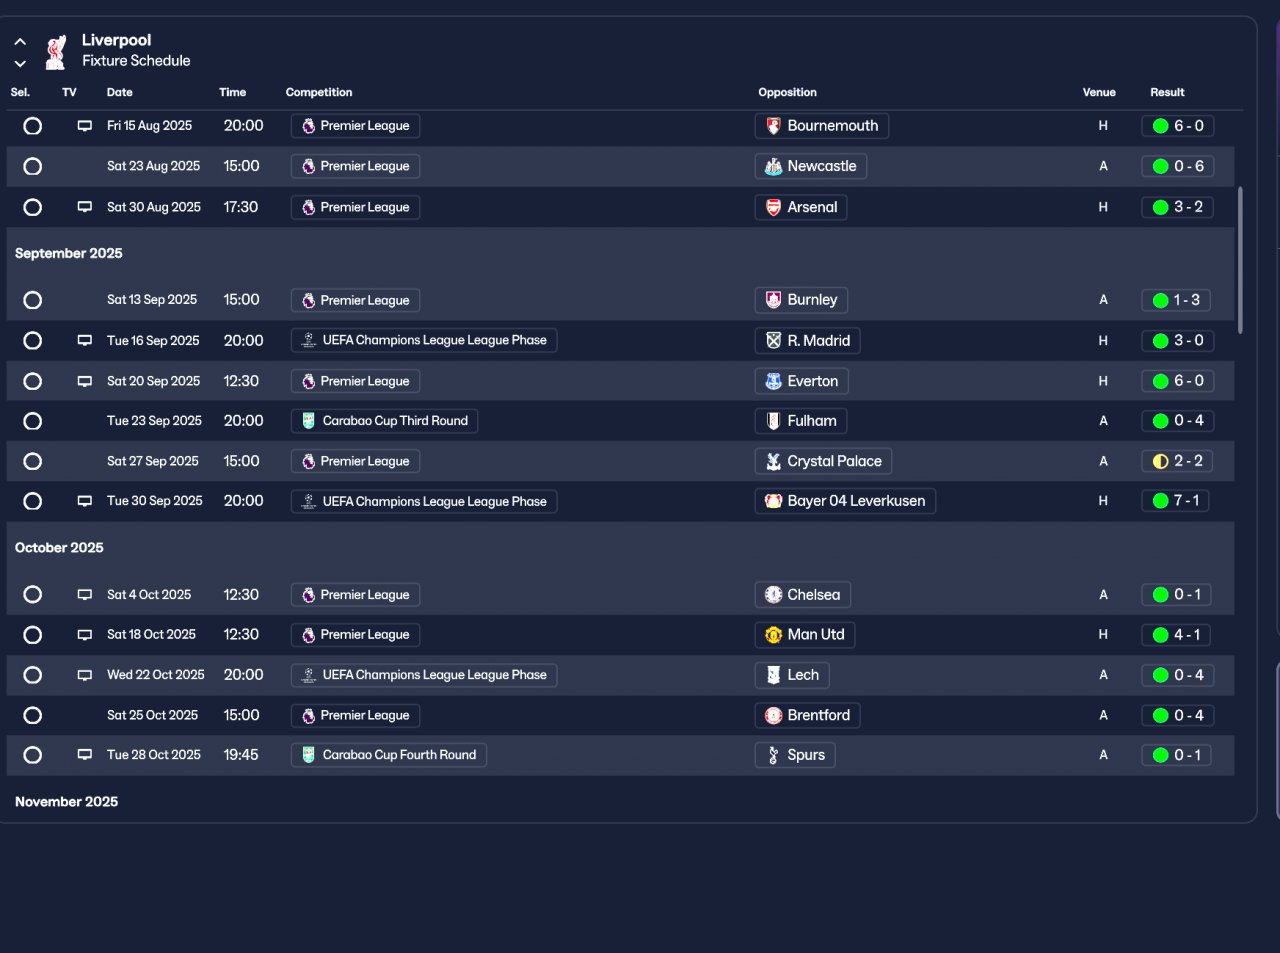
Task: Click the Carabao Cup Third Round trophy icon
Action: (309, 421)
